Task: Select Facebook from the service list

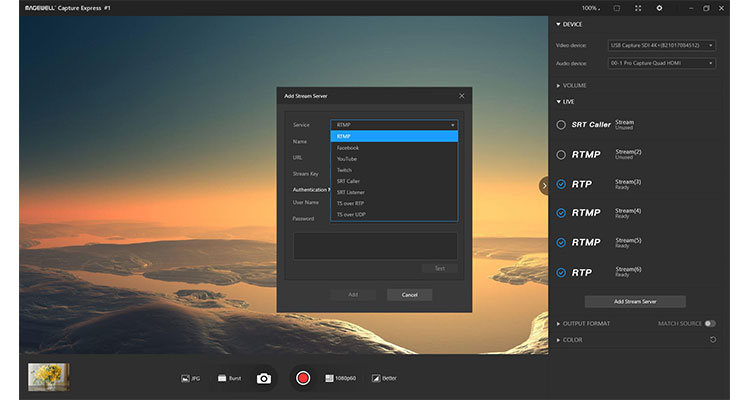Action: pos(394,148)
